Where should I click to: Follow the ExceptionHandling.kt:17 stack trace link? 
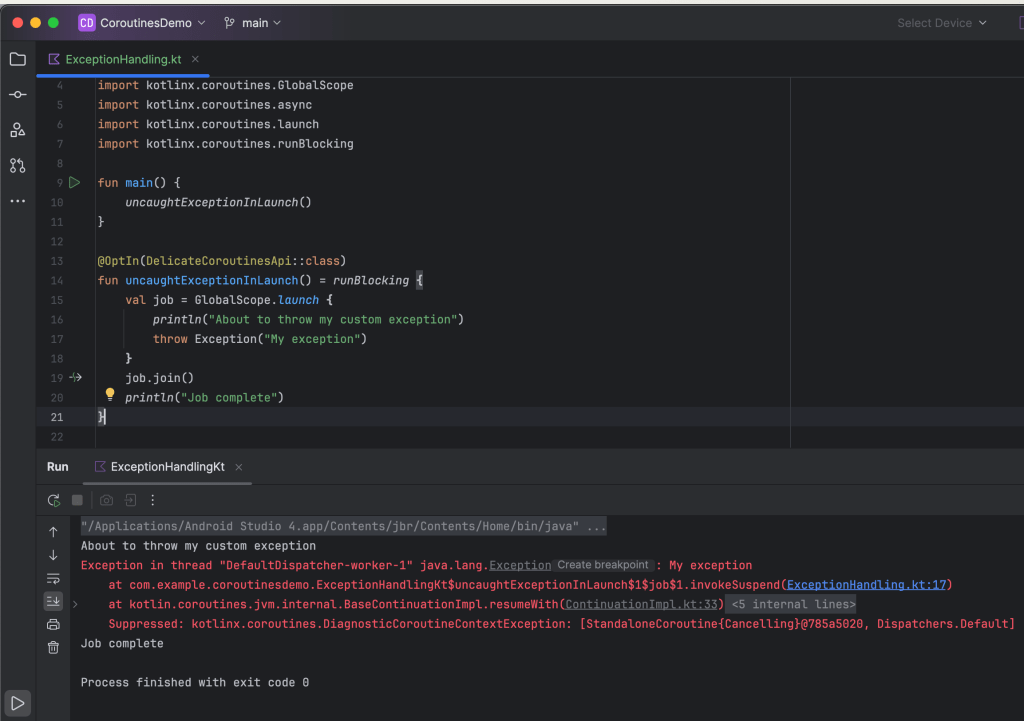coord(867,585)
